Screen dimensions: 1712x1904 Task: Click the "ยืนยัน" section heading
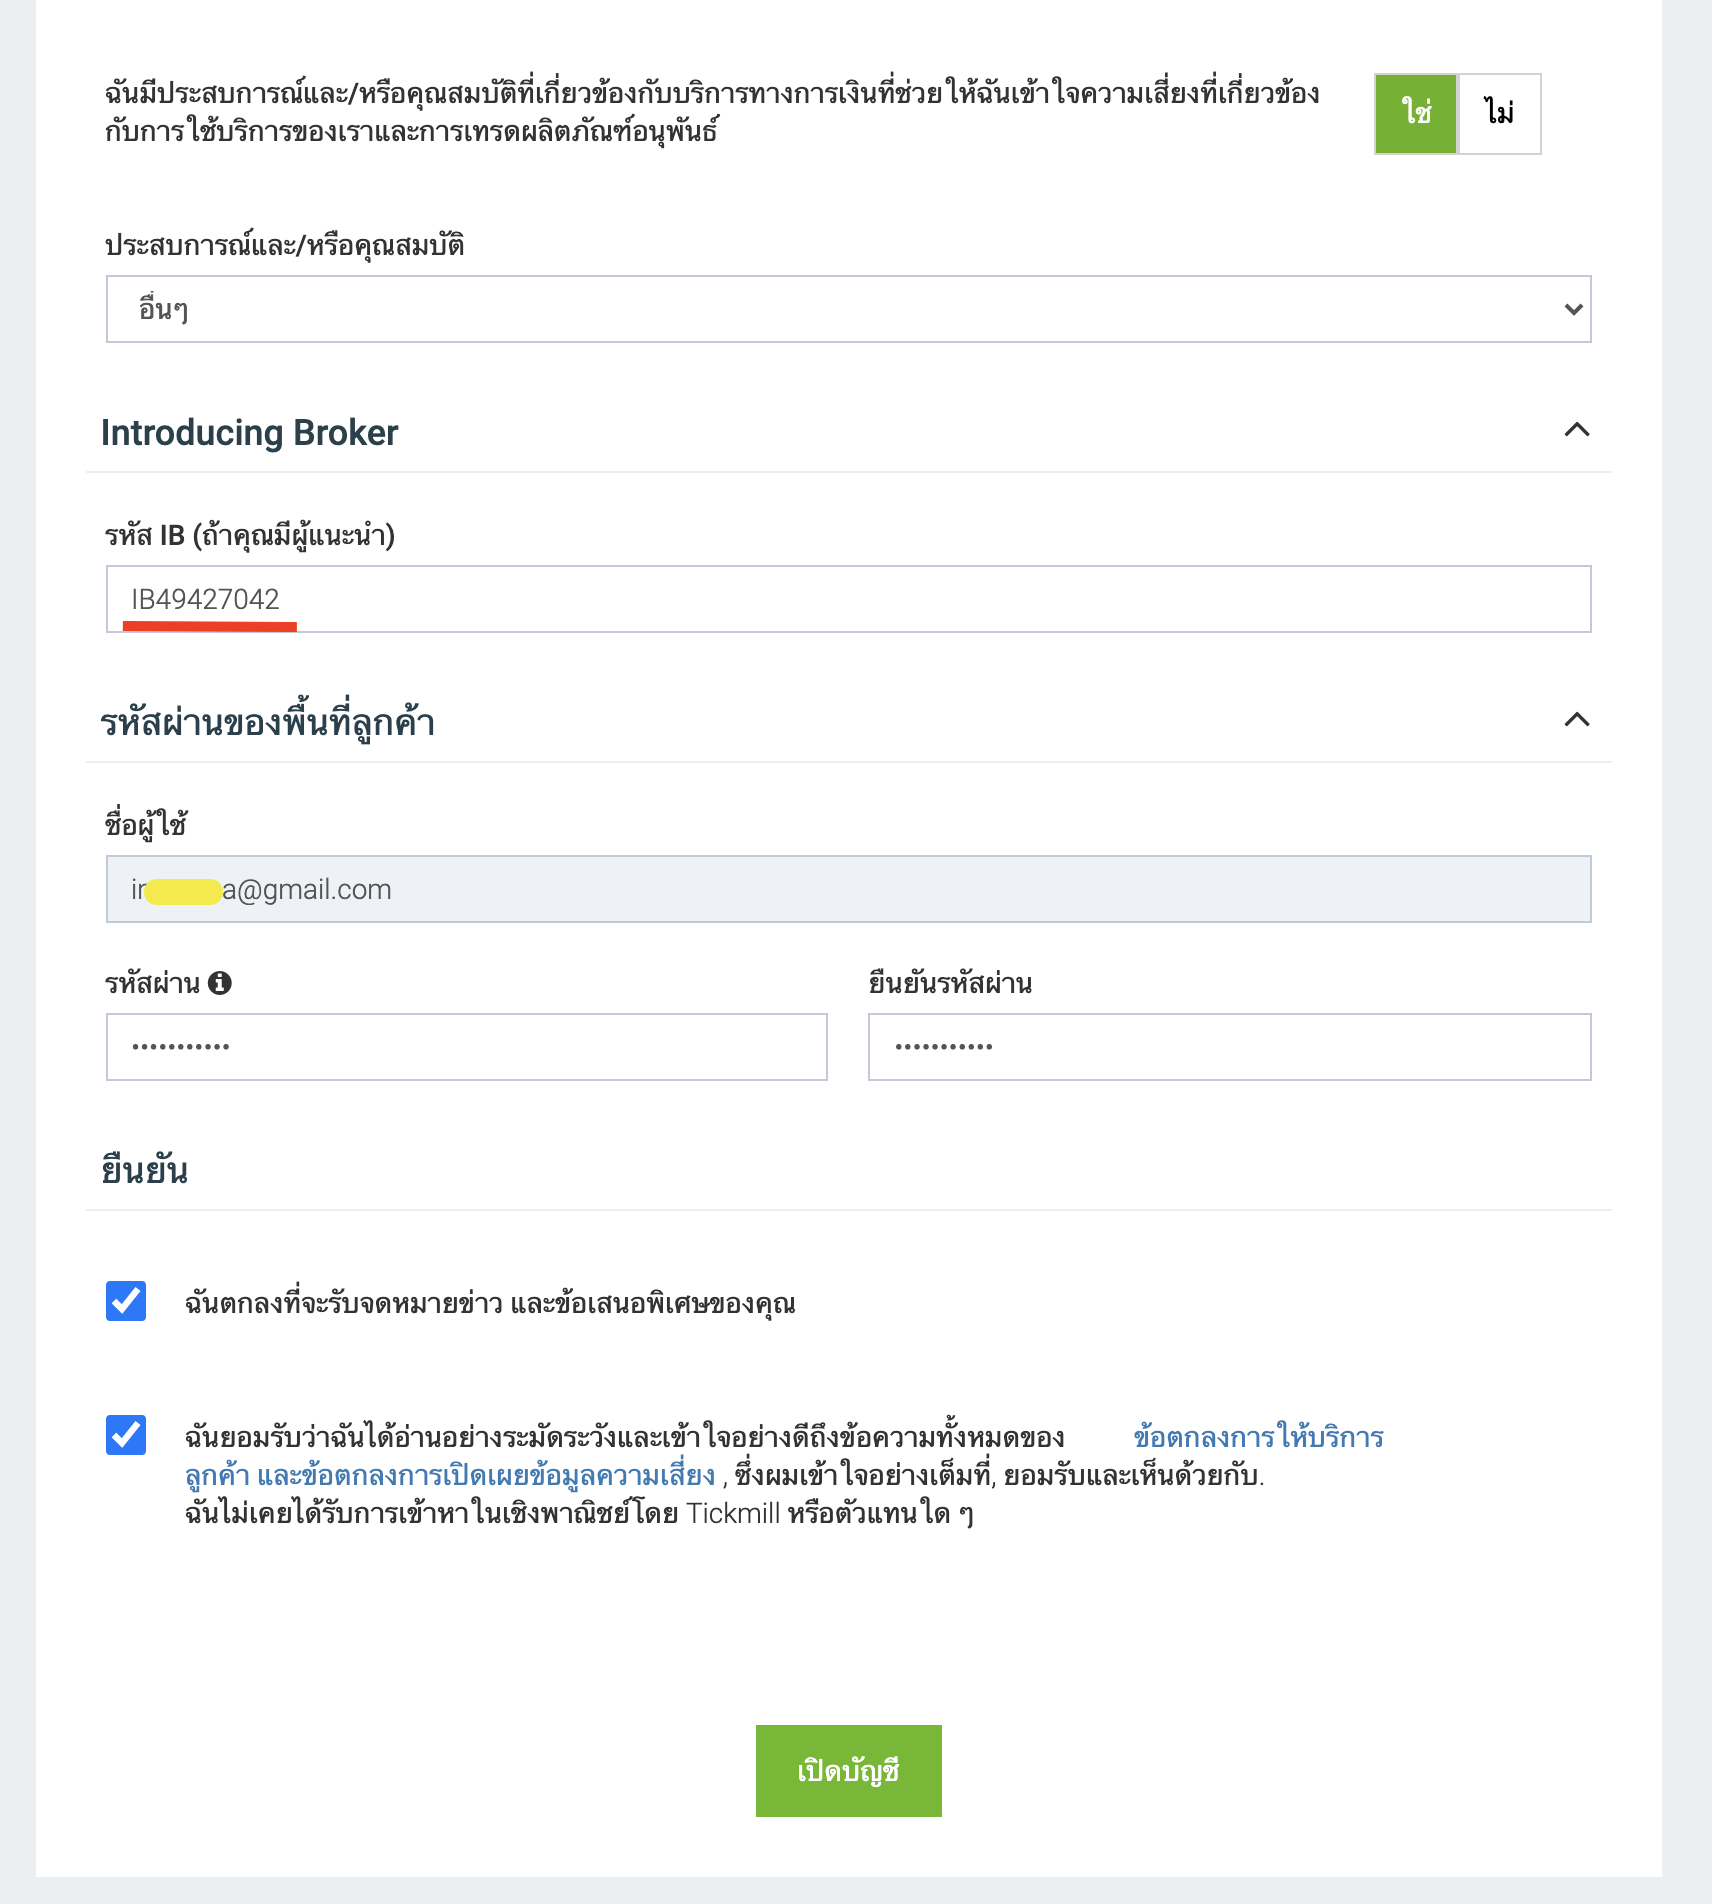point(145,1170)
